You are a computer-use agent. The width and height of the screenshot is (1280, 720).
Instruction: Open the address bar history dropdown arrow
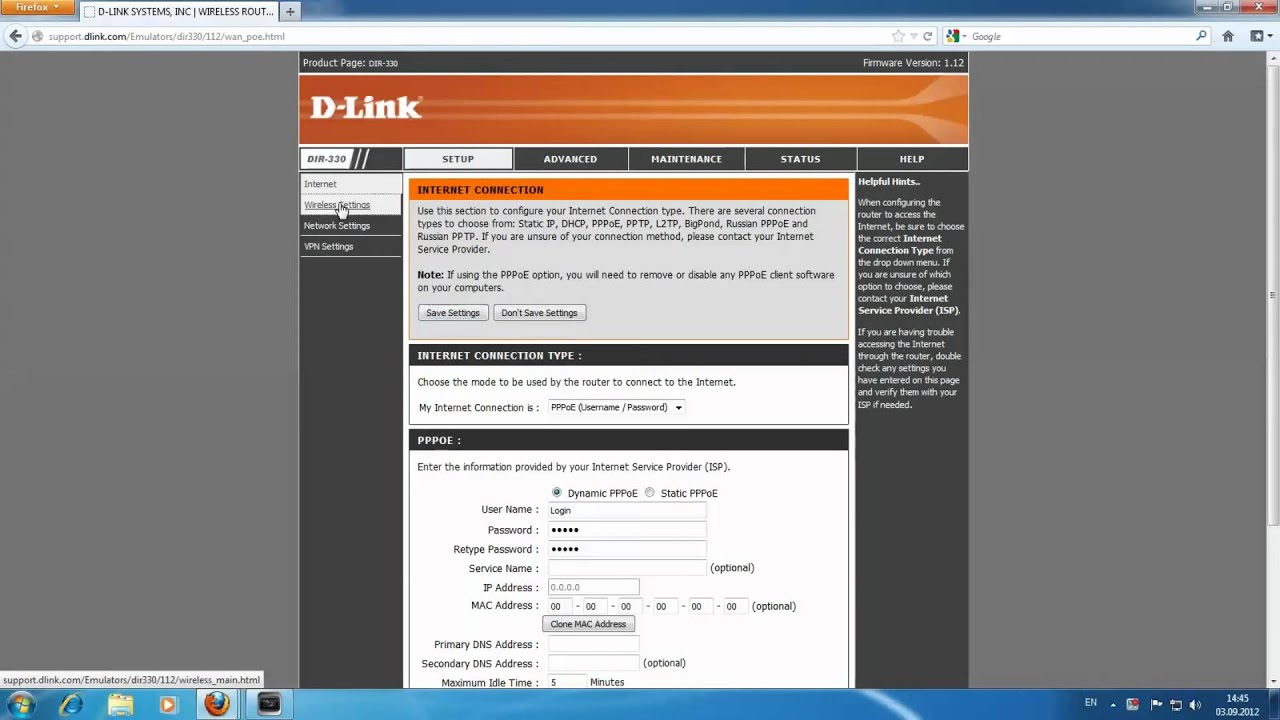click(913, 36)
